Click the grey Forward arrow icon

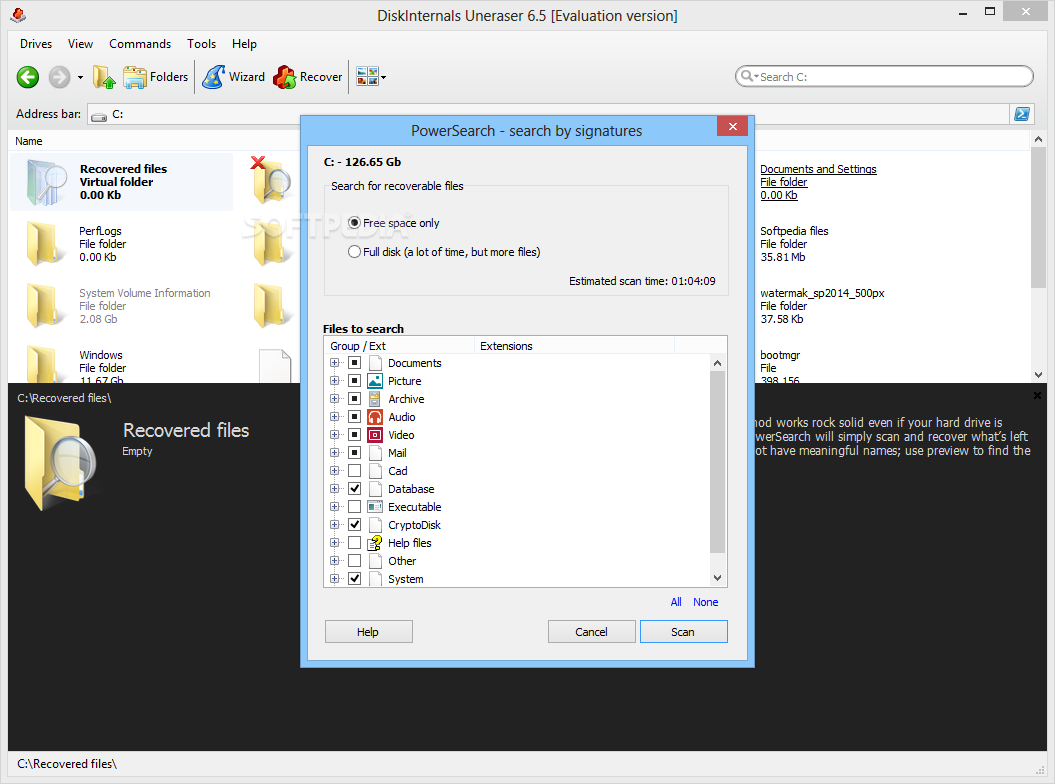(x=59, y=77)
